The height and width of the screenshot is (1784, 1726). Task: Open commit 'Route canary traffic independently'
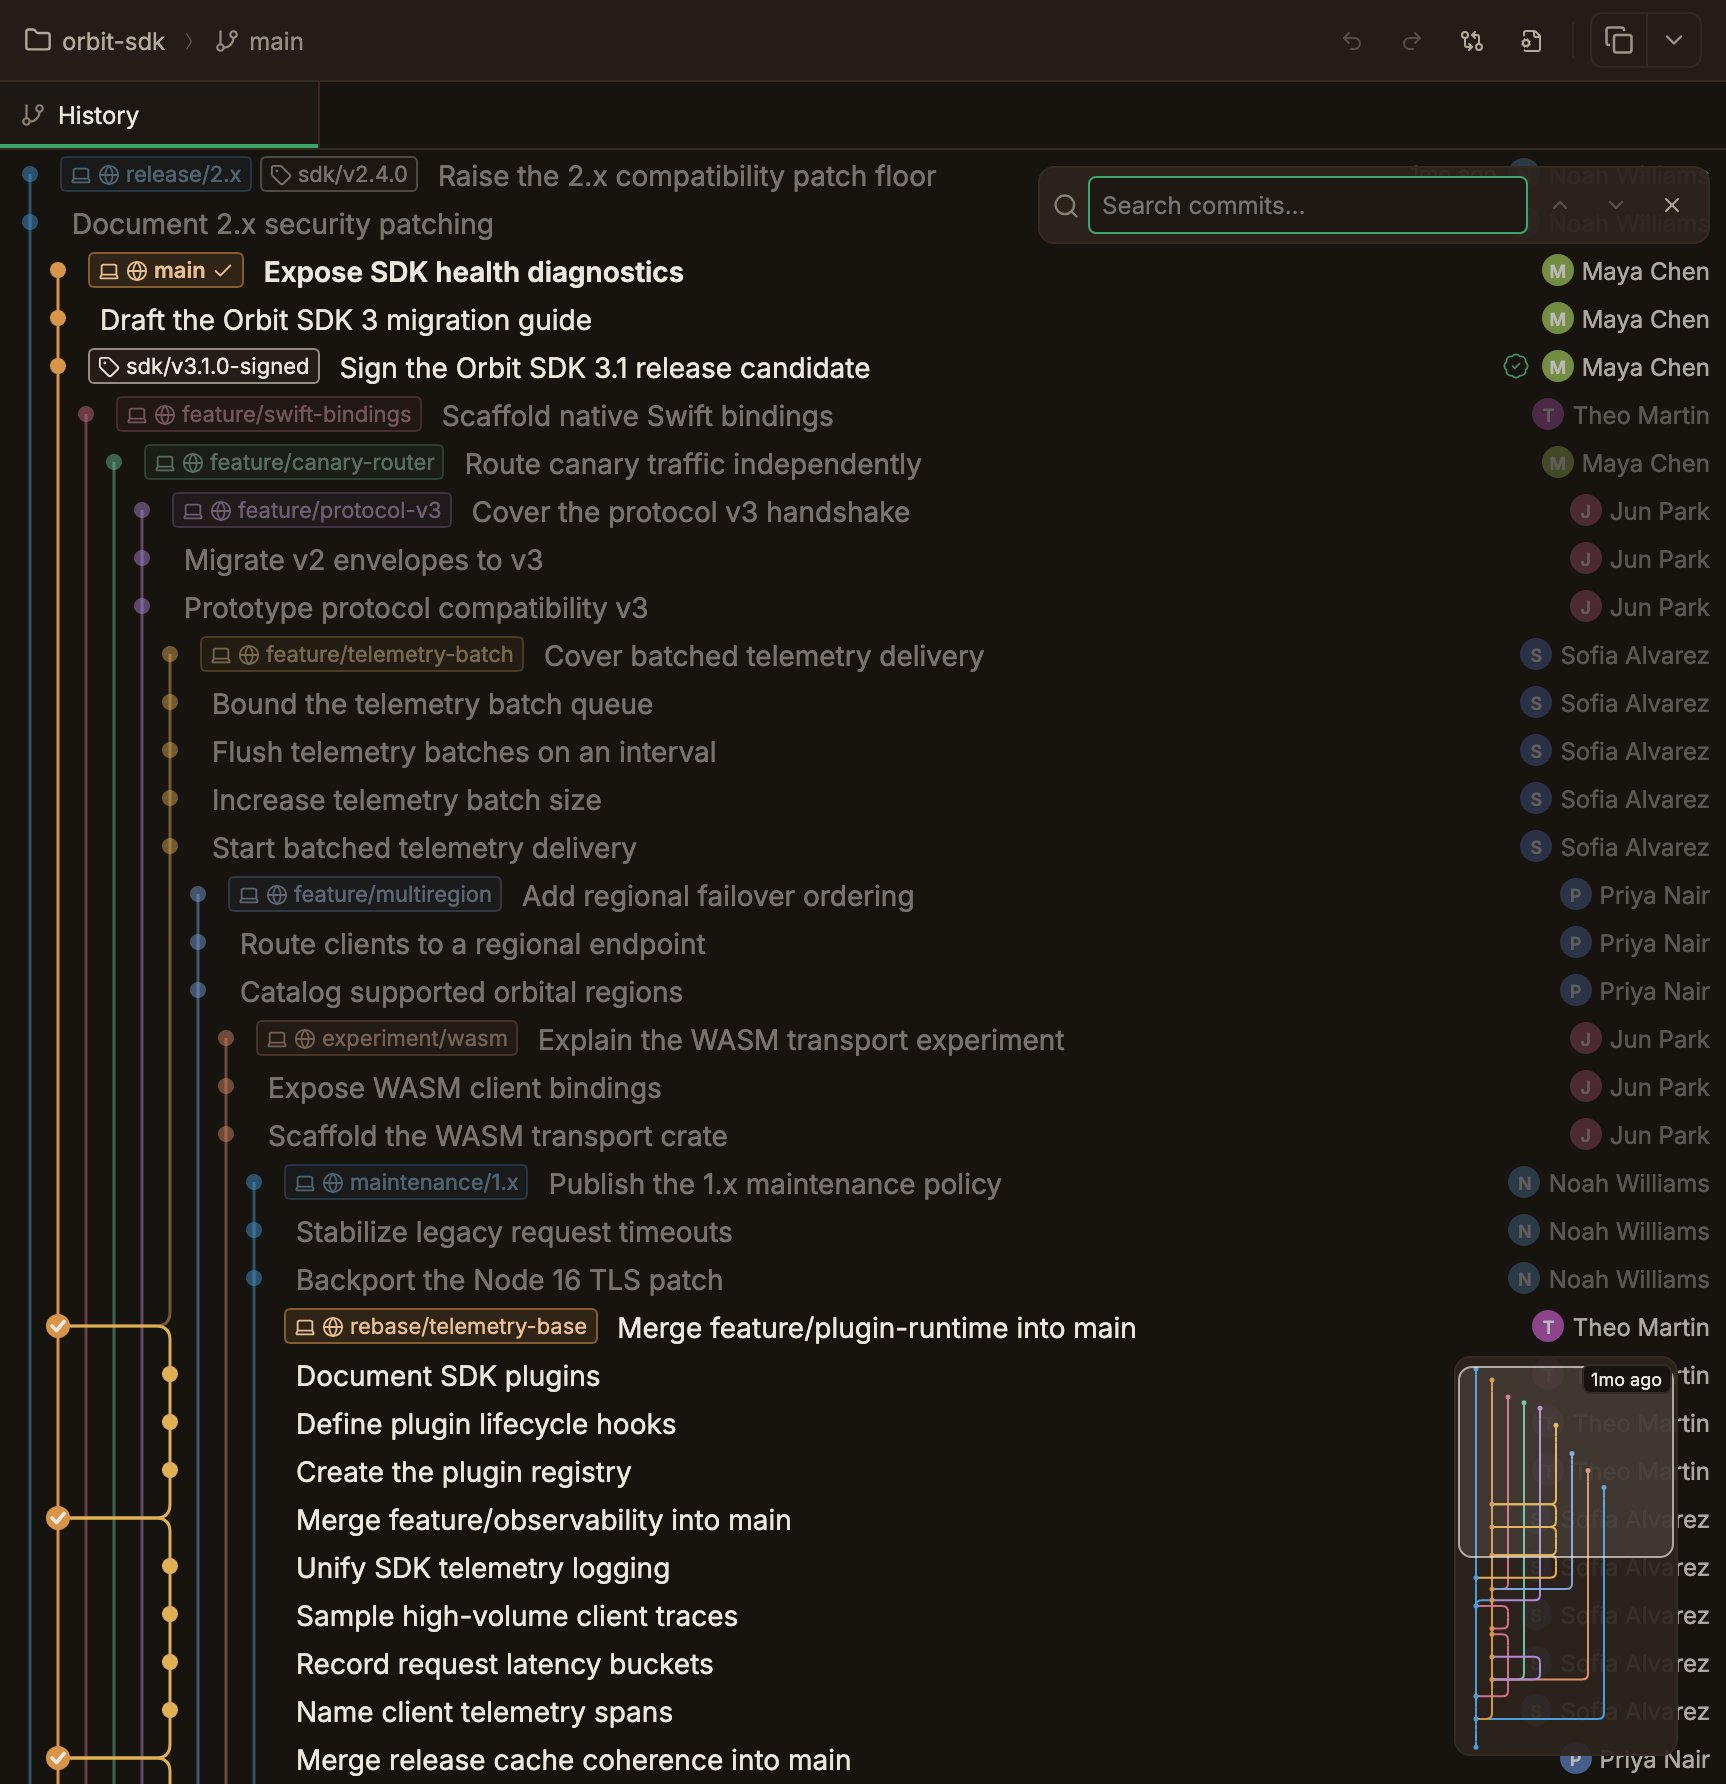coord(693,464)
